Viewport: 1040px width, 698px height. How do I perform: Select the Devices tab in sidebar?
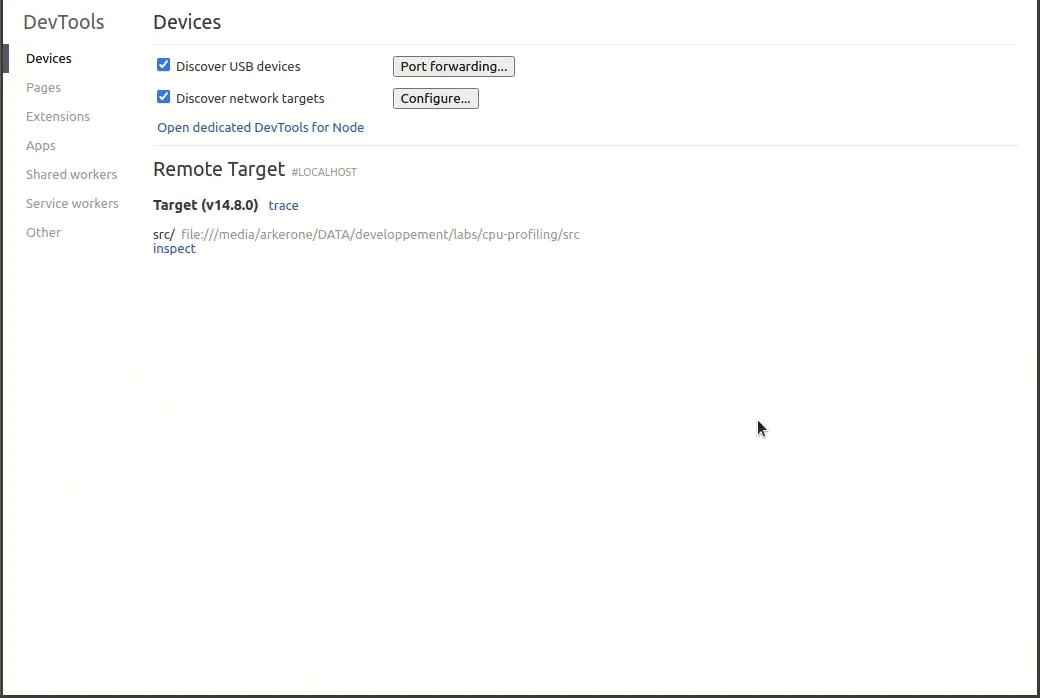(x=49, y=59)
